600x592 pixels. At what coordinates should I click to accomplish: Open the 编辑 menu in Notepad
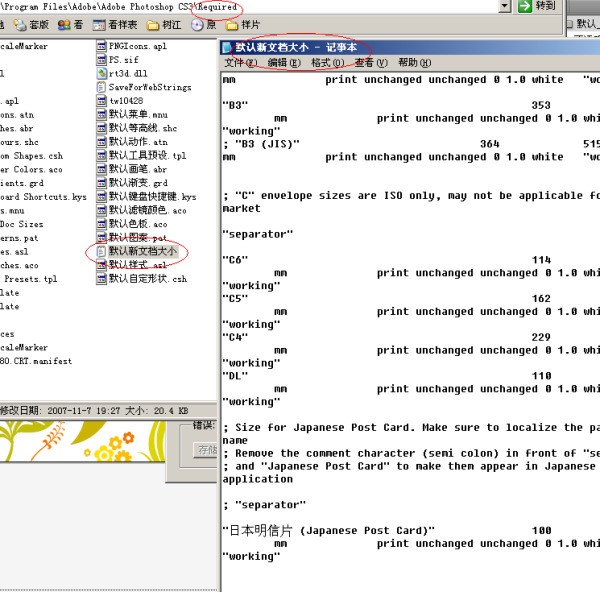[x=284, y=62]
